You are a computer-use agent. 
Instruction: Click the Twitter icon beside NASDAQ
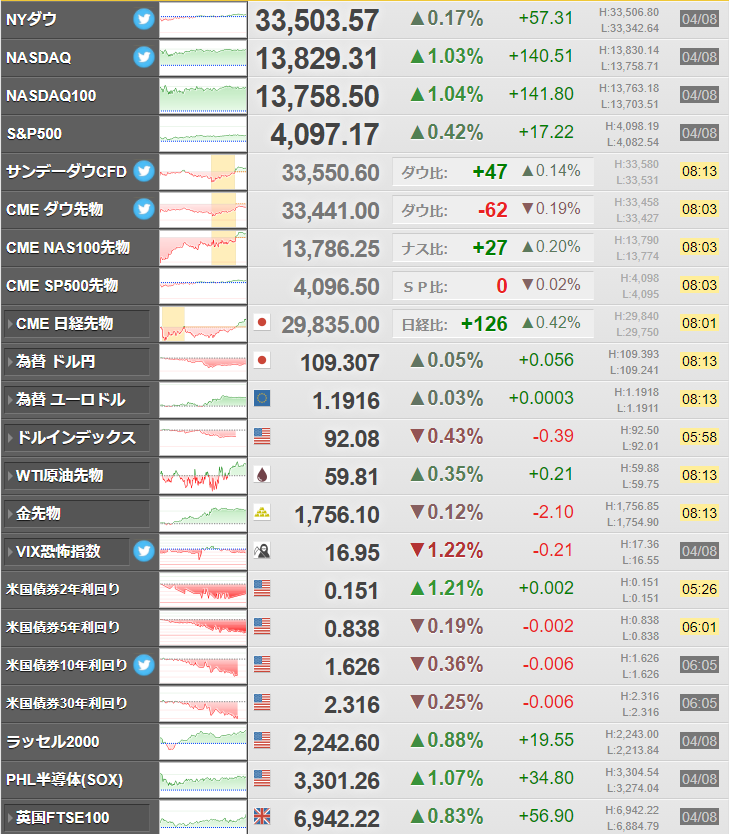[144, 57]
